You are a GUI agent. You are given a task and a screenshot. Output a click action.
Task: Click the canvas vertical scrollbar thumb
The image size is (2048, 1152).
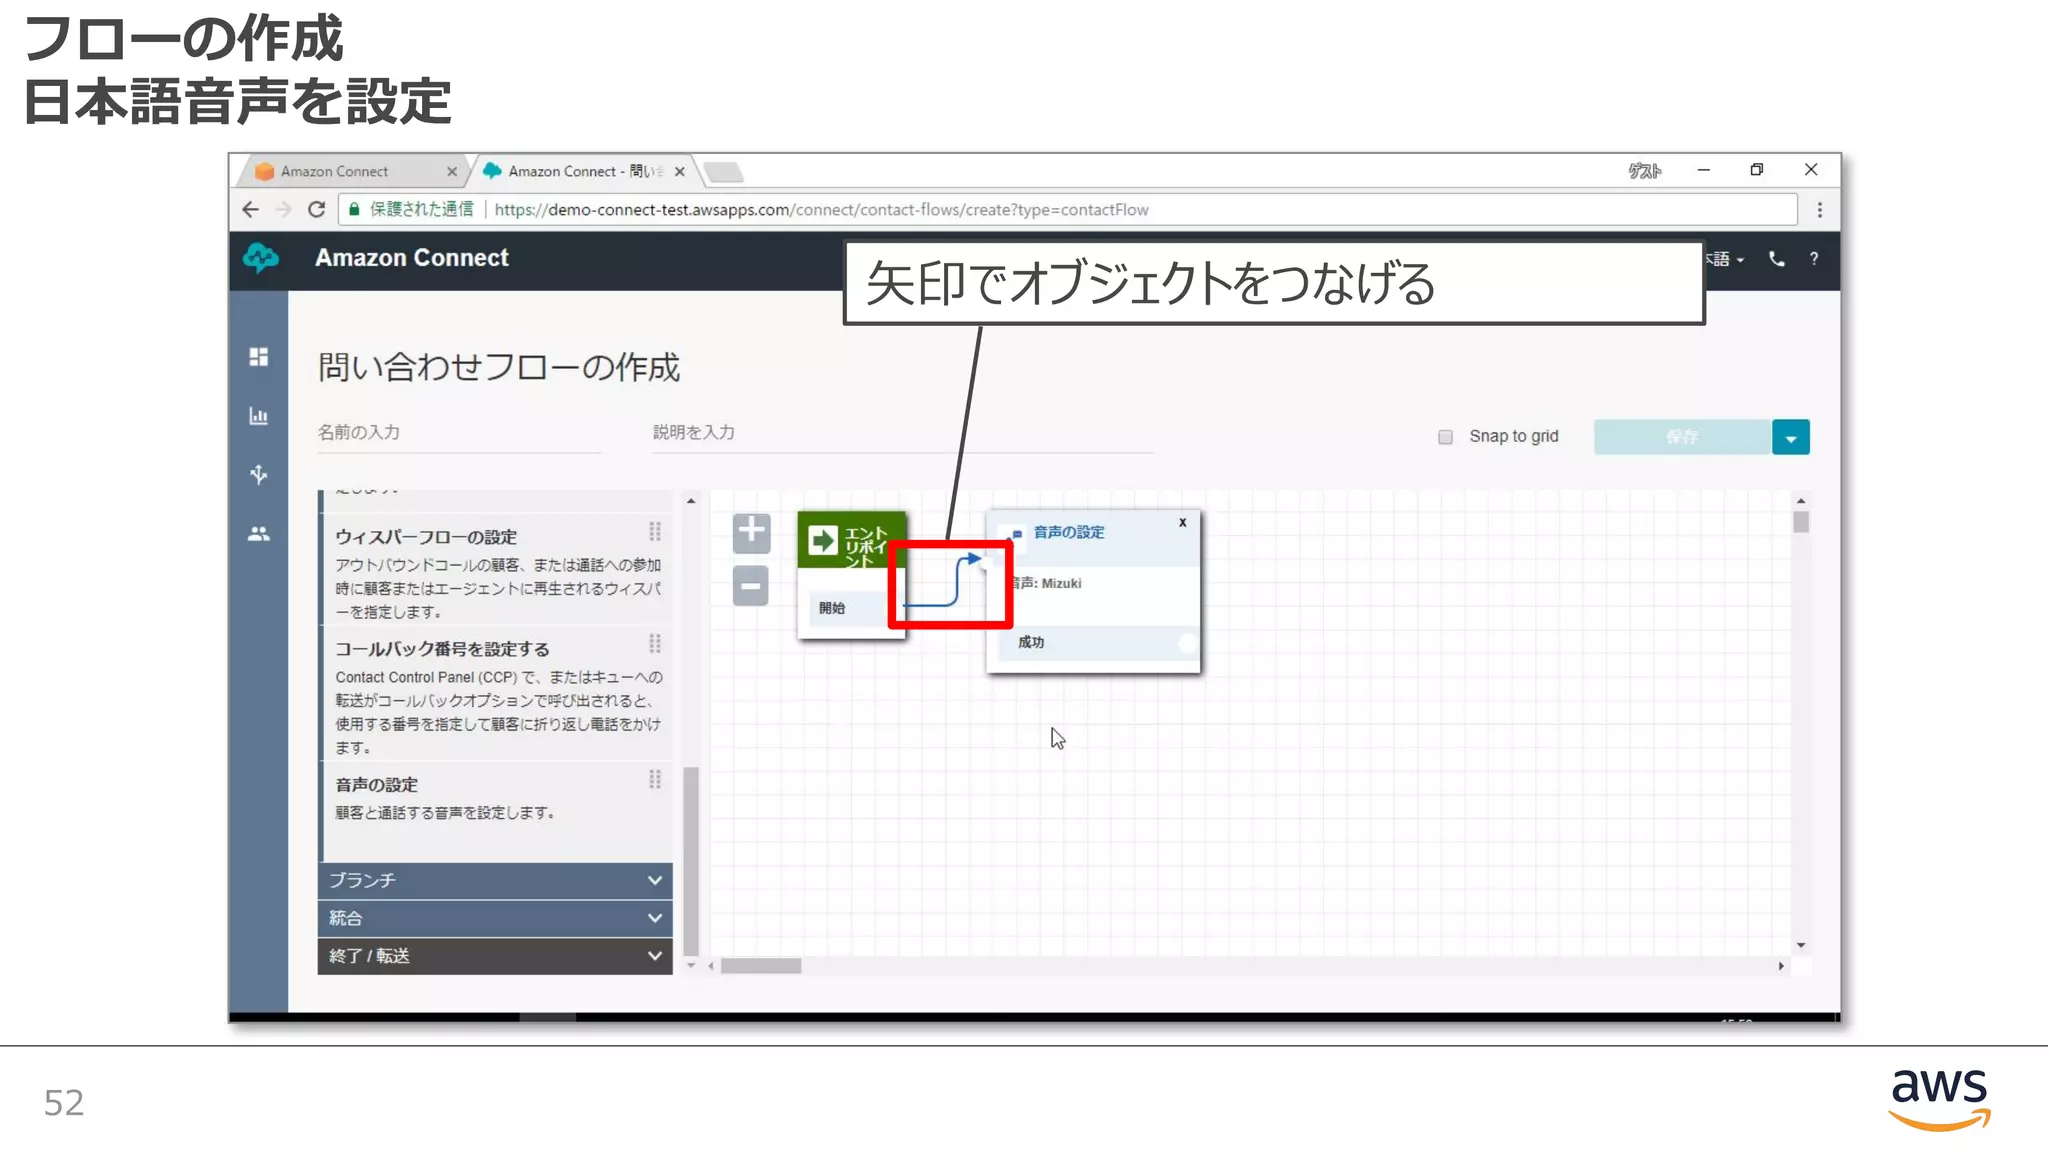pos(1801,522)
